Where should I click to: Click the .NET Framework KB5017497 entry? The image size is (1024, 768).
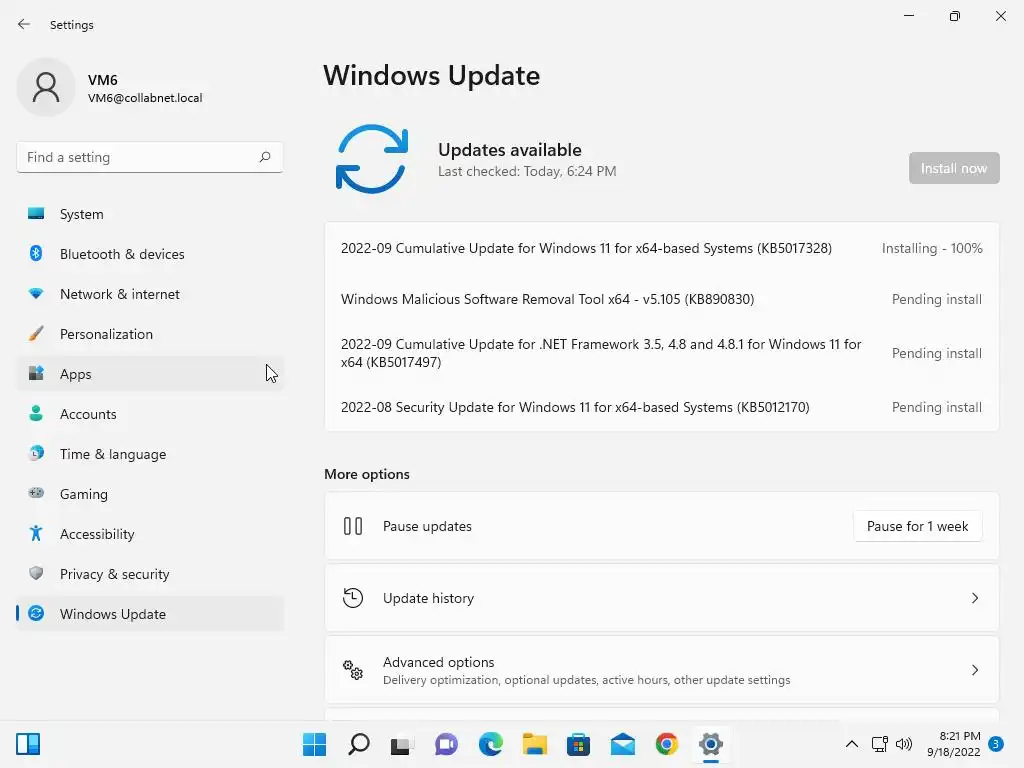[601, 353]
